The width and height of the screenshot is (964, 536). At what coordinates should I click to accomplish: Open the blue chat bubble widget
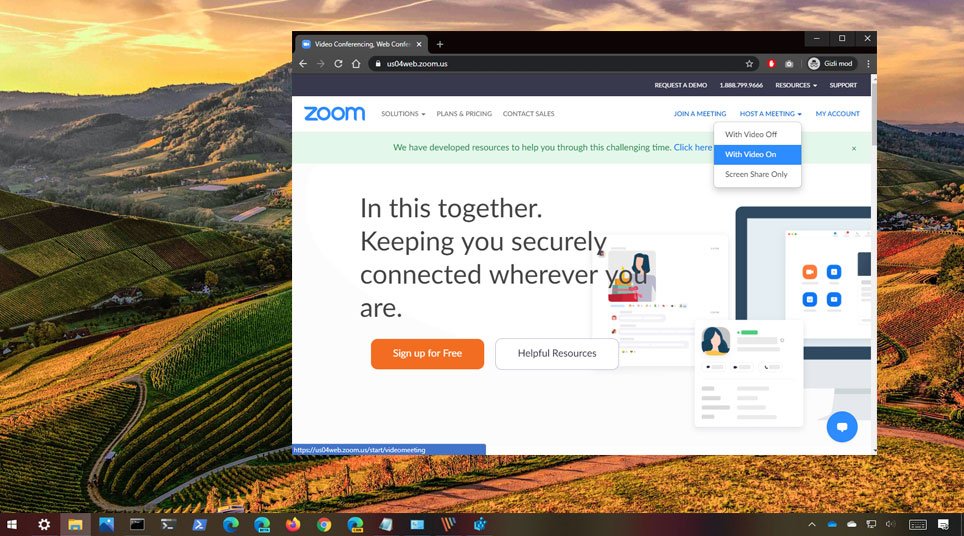click(x=842, y=427)
